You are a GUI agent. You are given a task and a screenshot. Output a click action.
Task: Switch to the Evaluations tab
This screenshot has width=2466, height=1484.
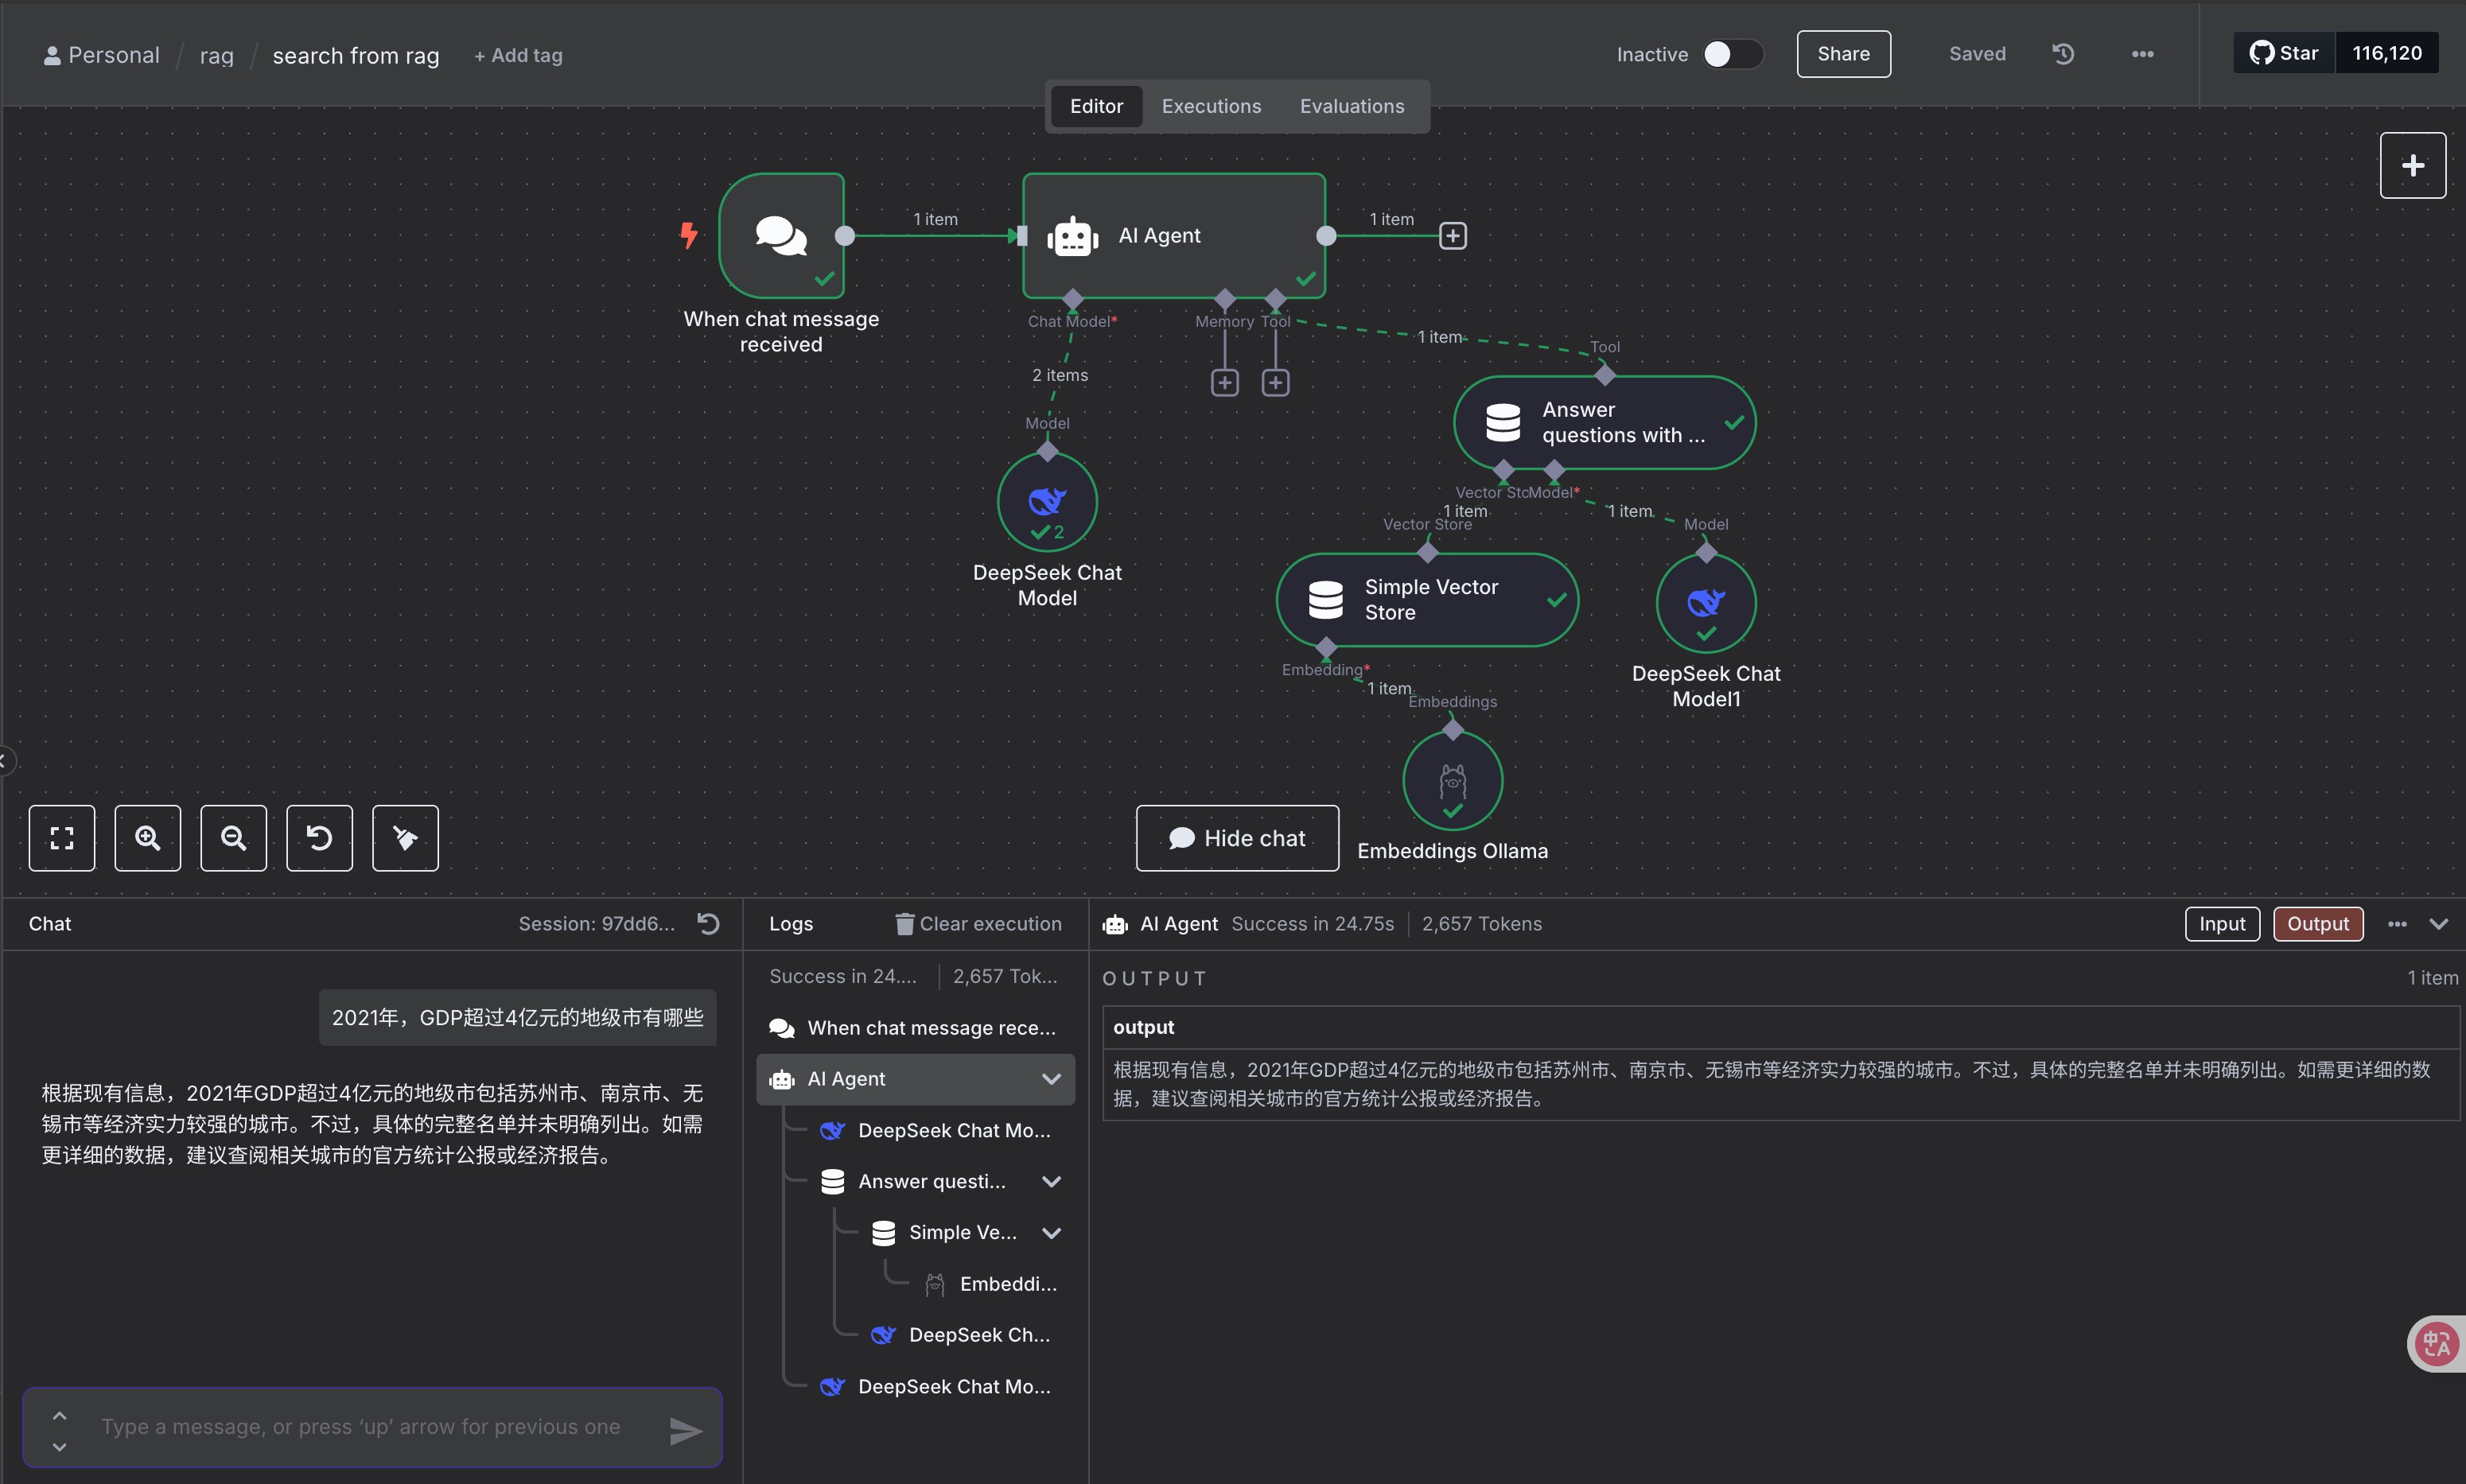(1352, 106)
